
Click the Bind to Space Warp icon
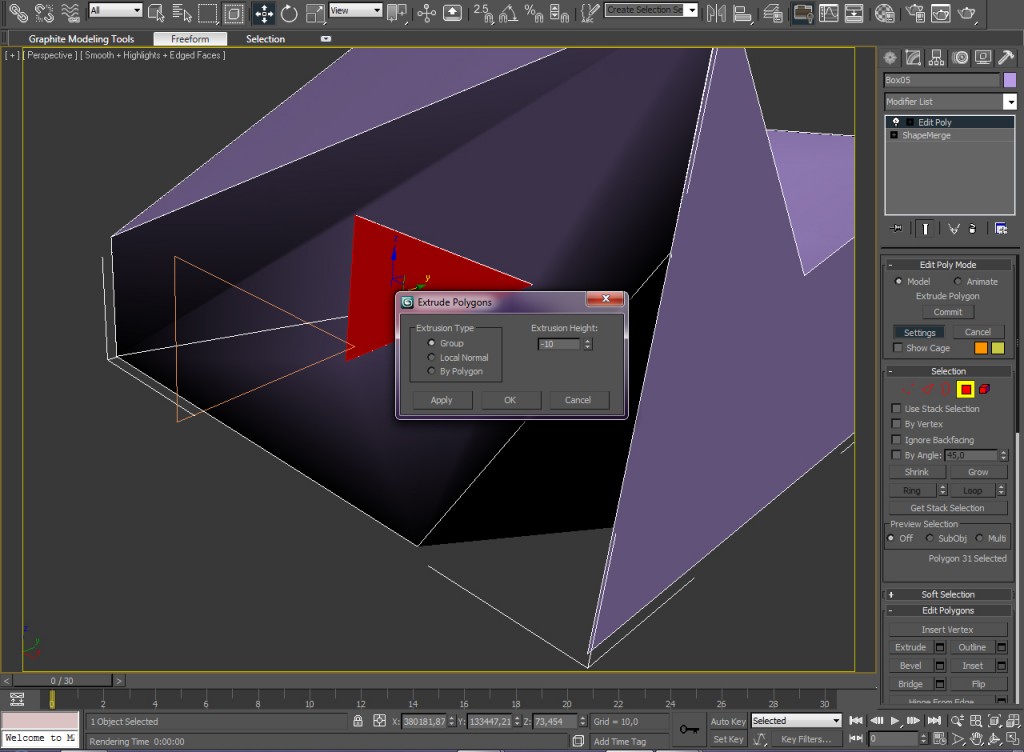(x=69, y=12)
